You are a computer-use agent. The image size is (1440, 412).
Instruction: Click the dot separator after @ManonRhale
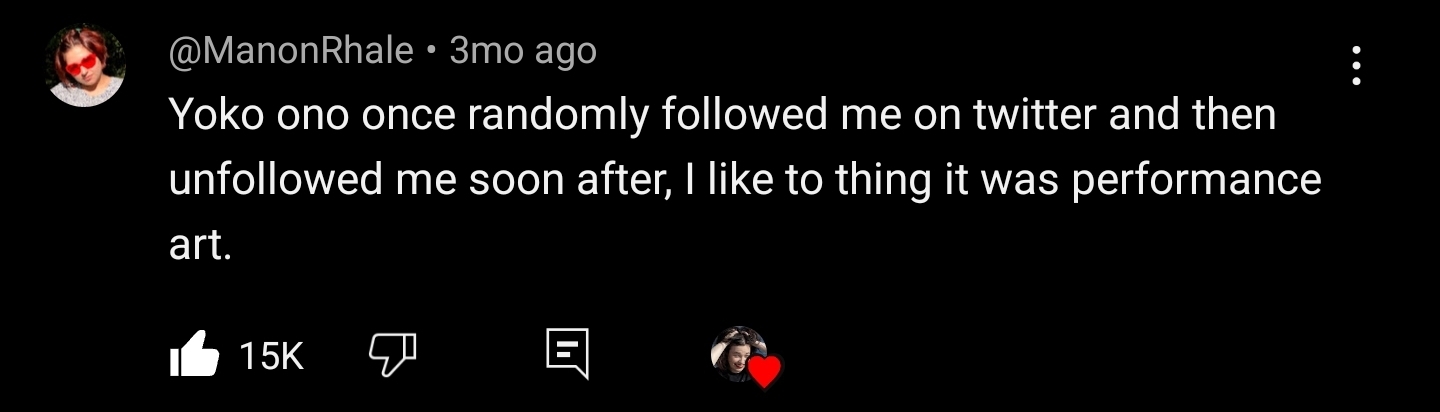tap(431, 50)
